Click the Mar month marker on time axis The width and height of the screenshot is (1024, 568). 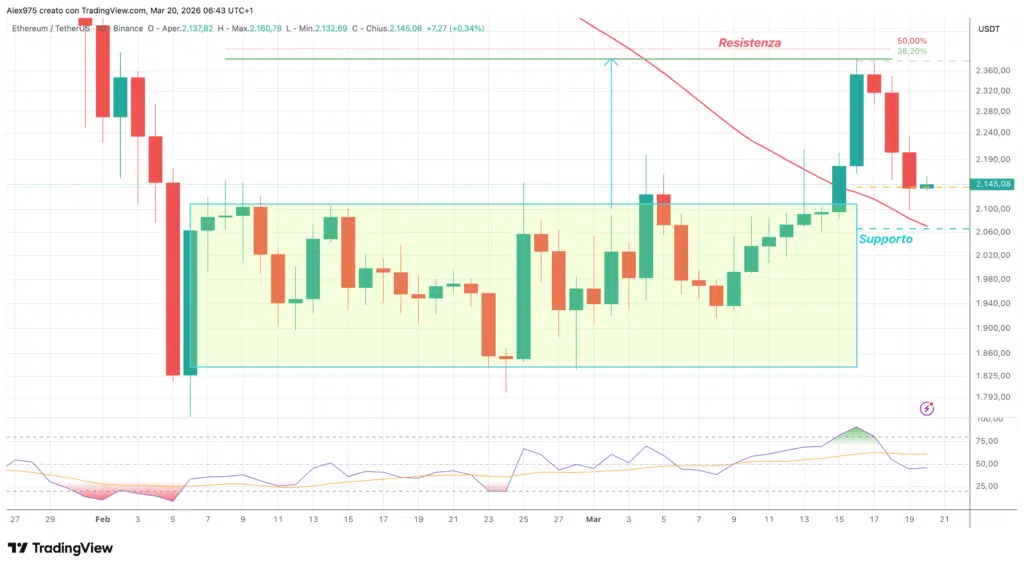pos(594,520)
